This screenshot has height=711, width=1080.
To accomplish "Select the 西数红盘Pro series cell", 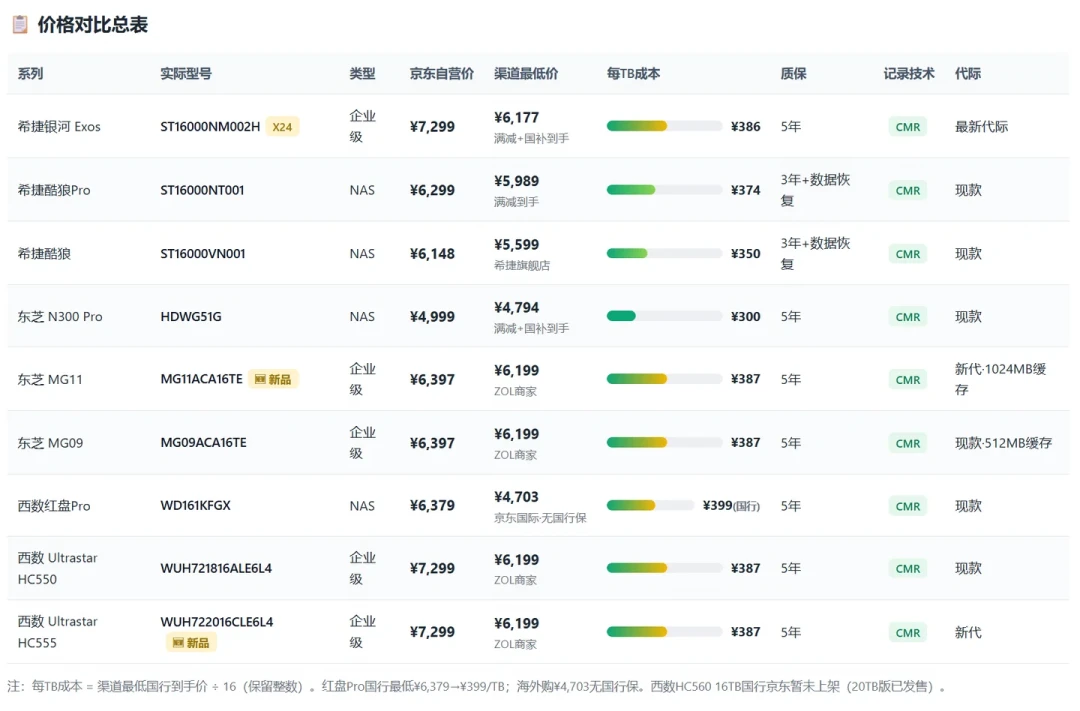I will click(54, 506).
